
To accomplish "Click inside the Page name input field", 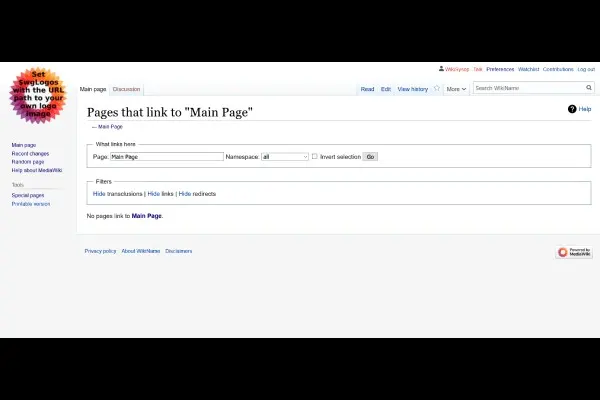I will click(x=166, y=157).
